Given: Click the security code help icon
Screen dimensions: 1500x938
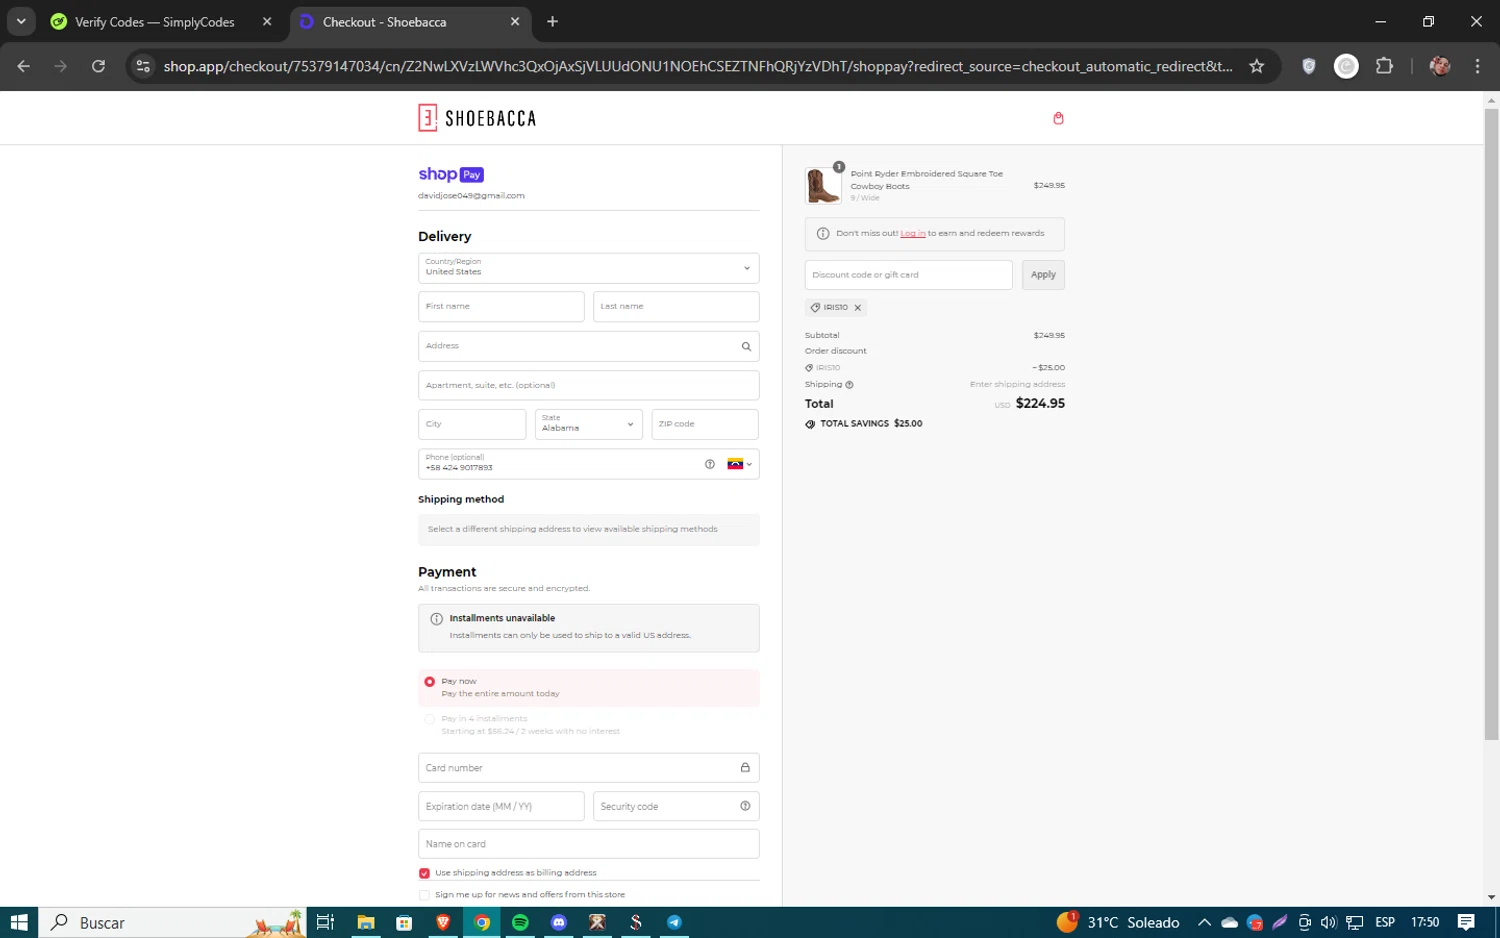Looking at the screenshot, I should (x=745, y=806).
